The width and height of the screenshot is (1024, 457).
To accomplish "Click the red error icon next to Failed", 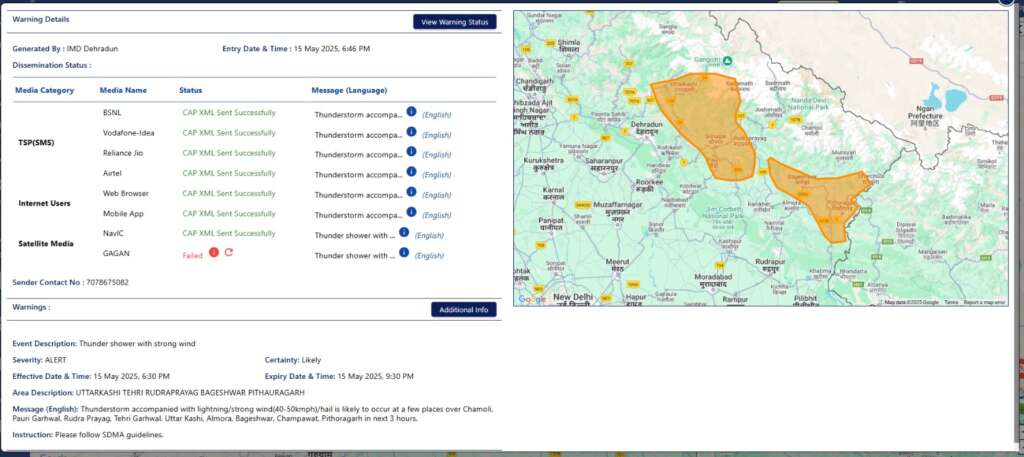I will coord(214,253).
